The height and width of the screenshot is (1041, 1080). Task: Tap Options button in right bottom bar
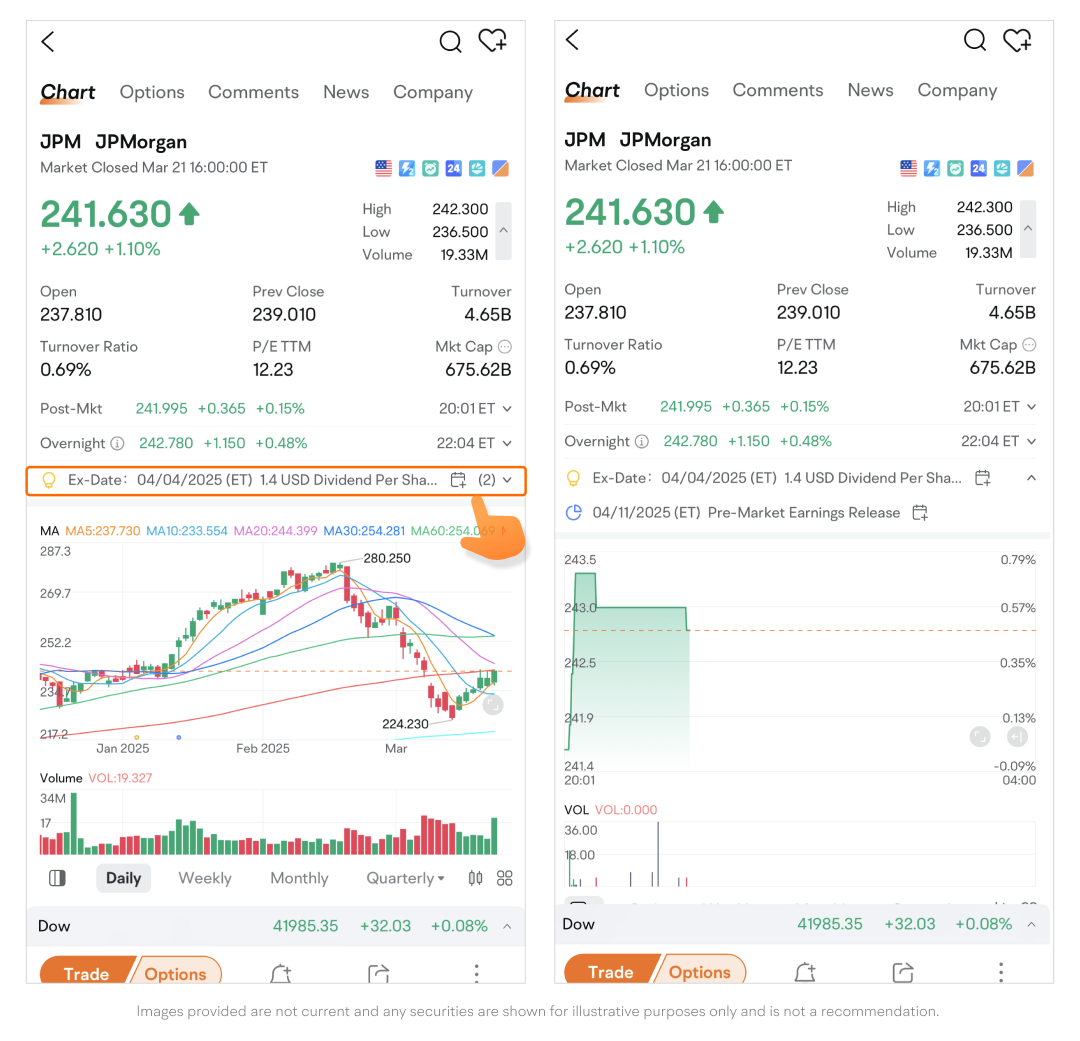(x=700, y=972)
